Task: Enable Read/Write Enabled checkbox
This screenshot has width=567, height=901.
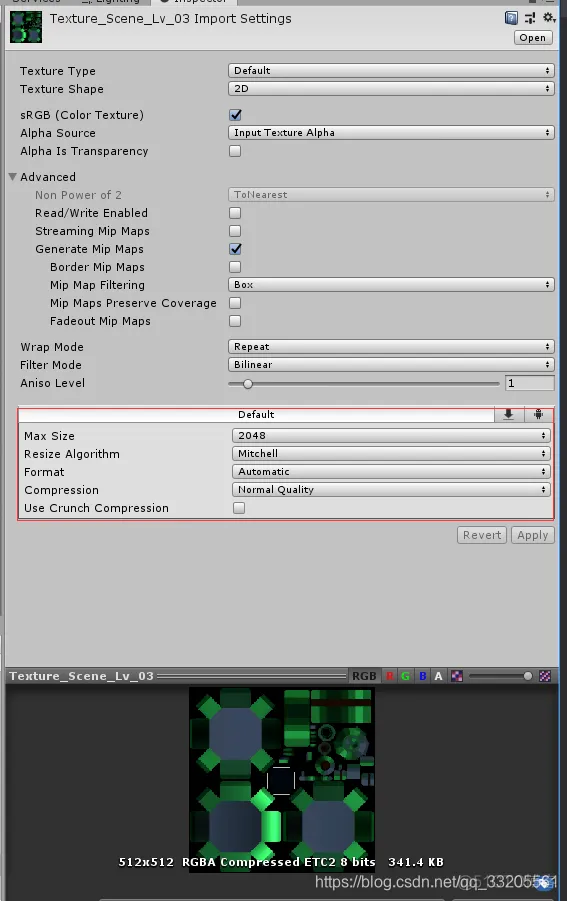Action: click(235, 213)
